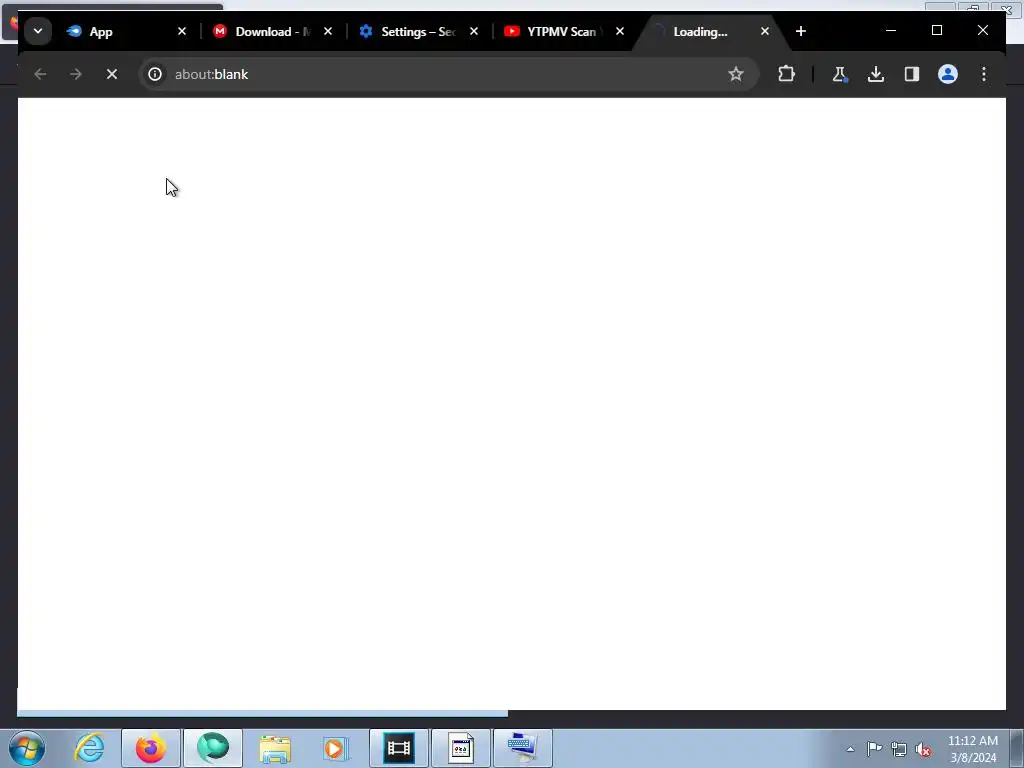Open Chrome Labs experiments flask icon
Viewport: 1024px width, 768px height.
(x=840, y=74)
